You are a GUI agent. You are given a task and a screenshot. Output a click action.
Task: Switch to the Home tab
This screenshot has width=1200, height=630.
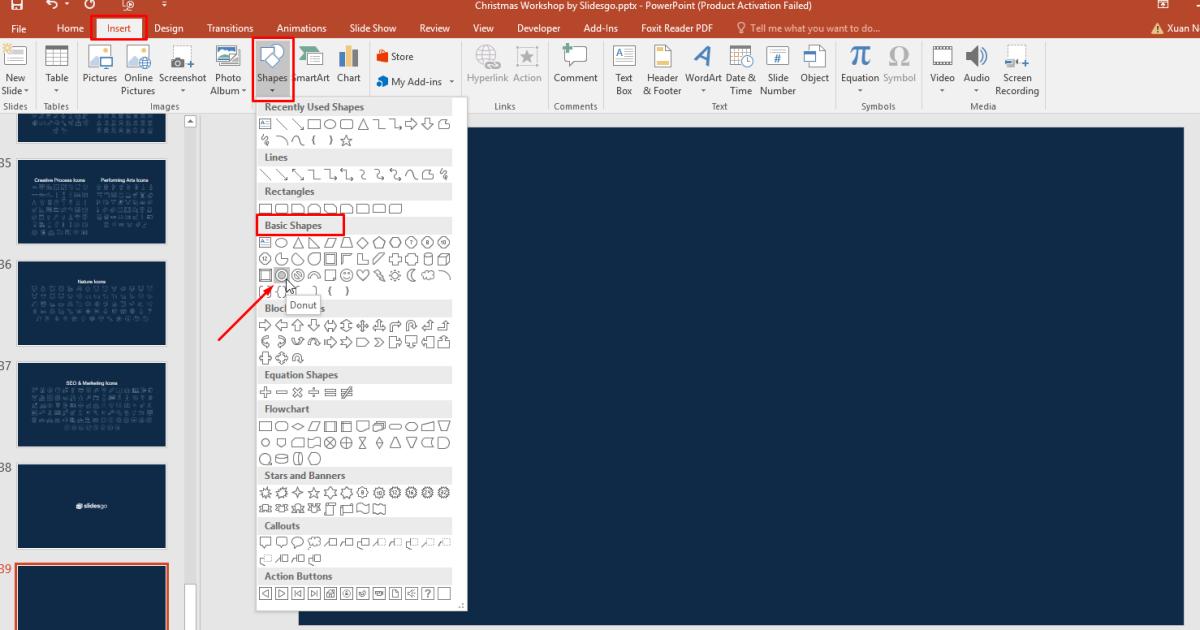(x=70, y=28)
